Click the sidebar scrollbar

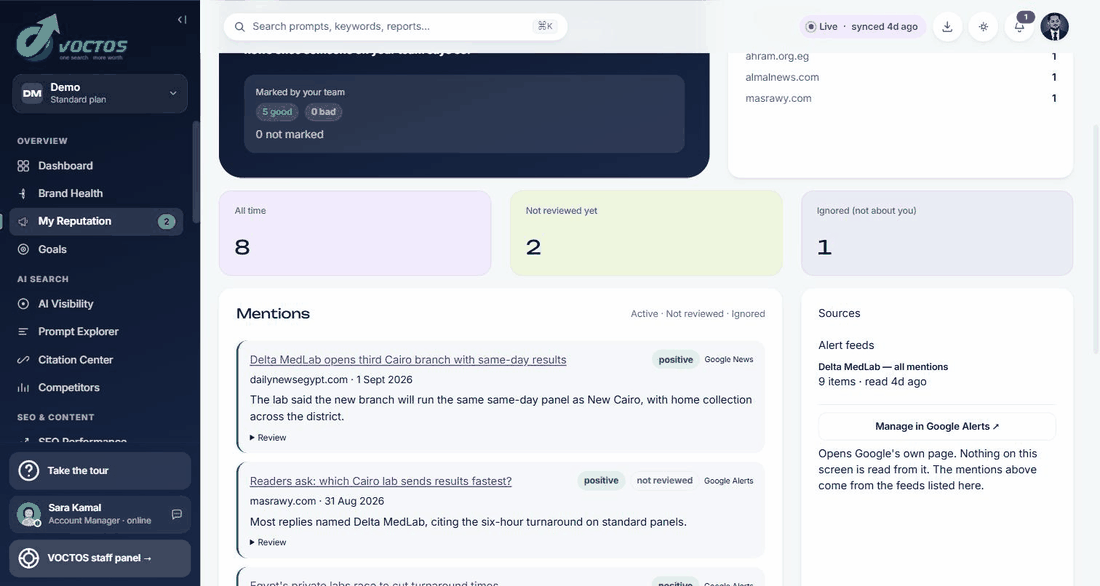pyautogui.click(x=196, y=172)
